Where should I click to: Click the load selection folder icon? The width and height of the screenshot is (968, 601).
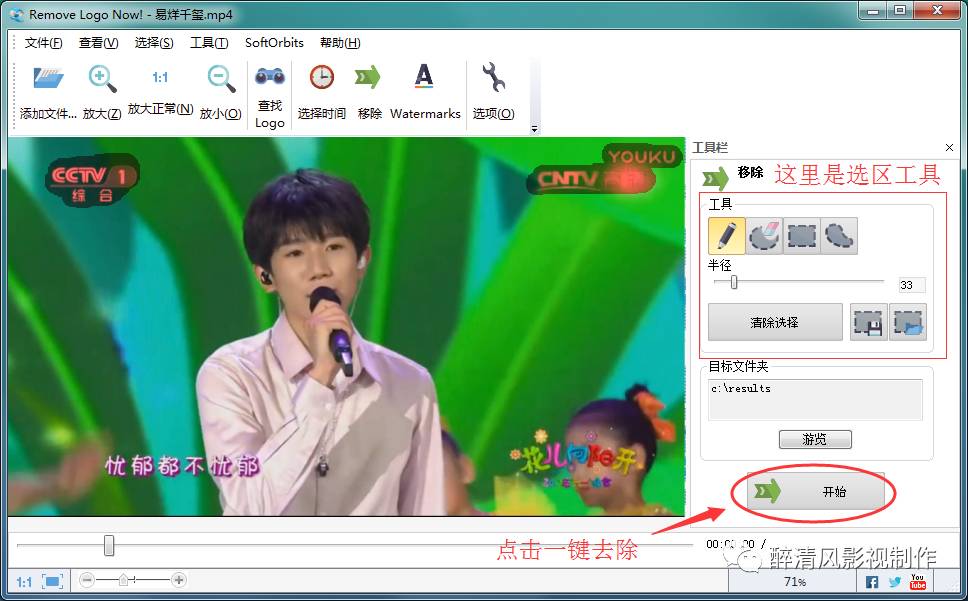908,322
